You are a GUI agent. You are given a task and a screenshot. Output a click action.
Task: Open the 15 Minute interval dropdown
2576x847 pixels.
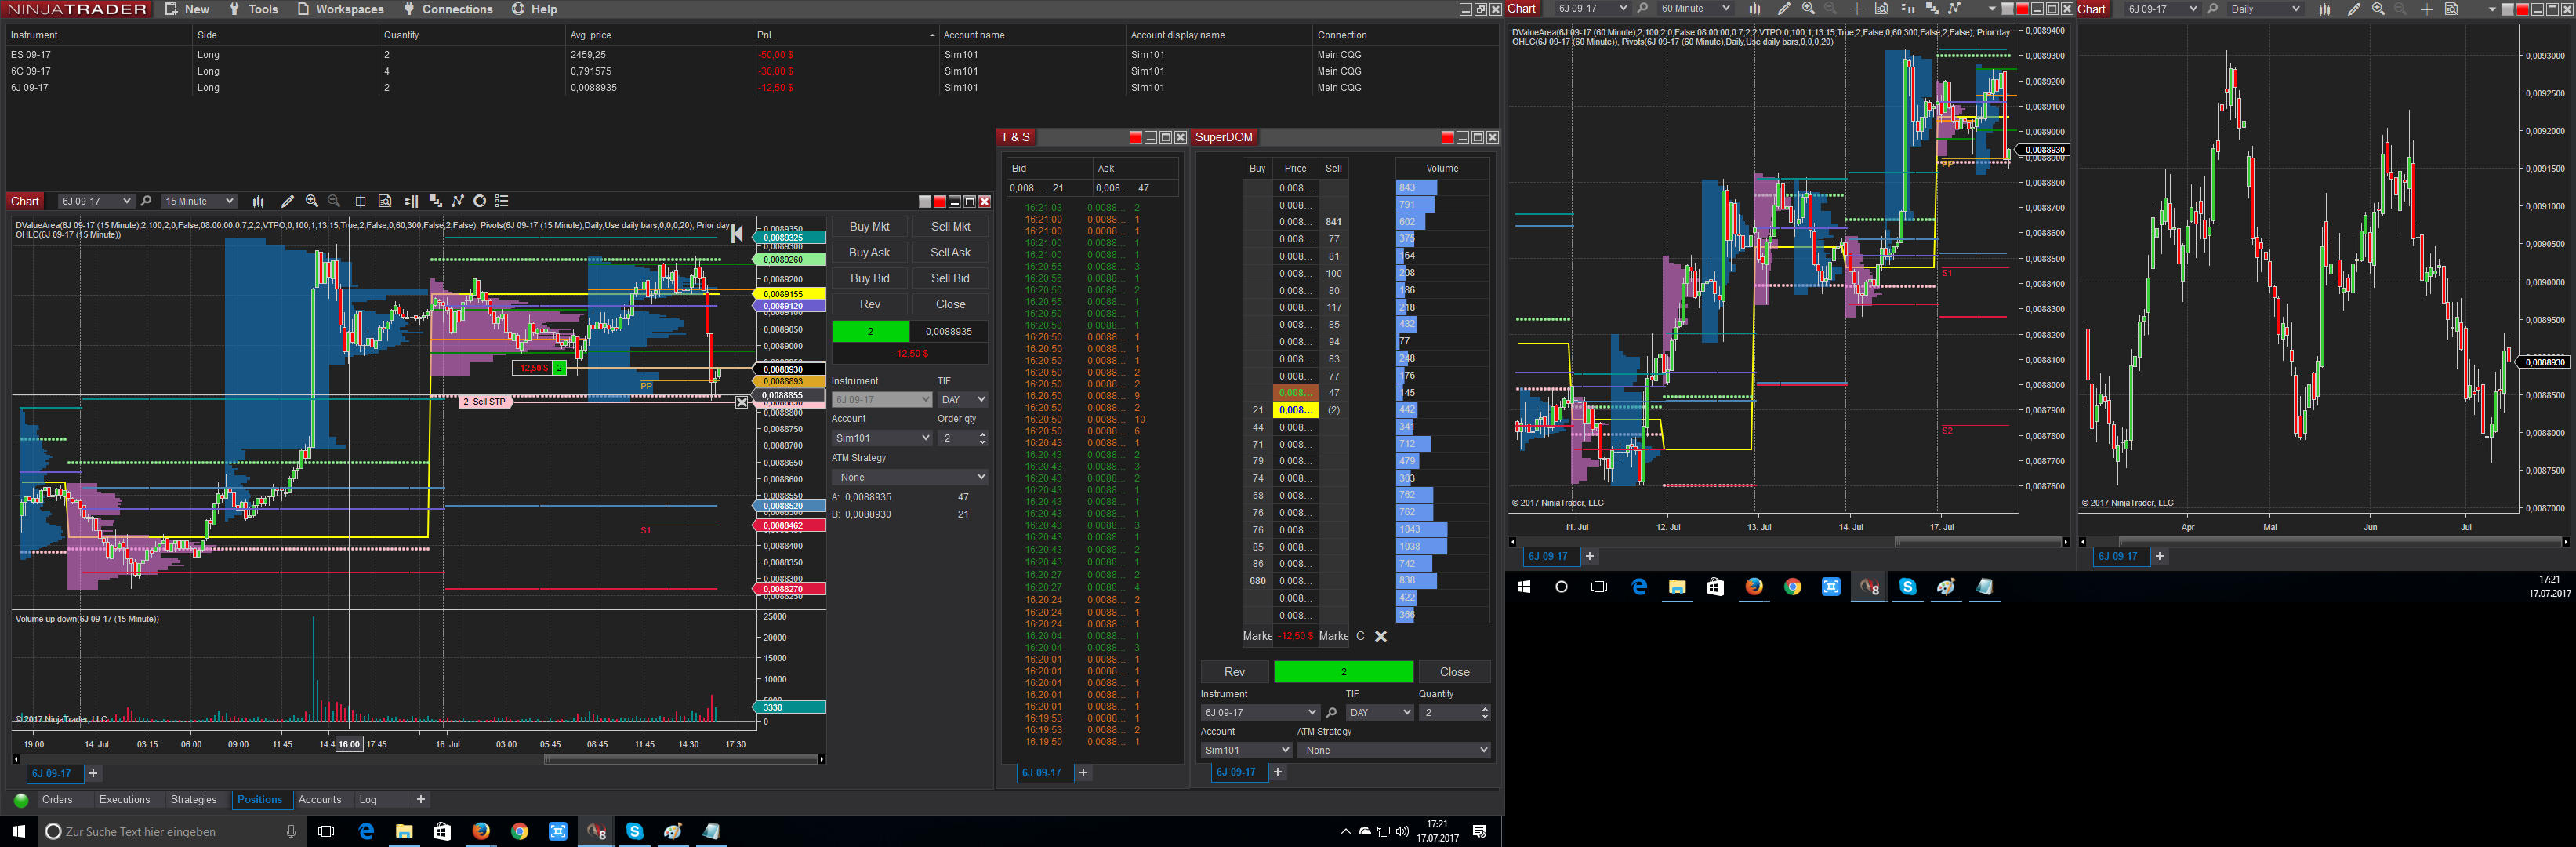click(x=199, y=201)
